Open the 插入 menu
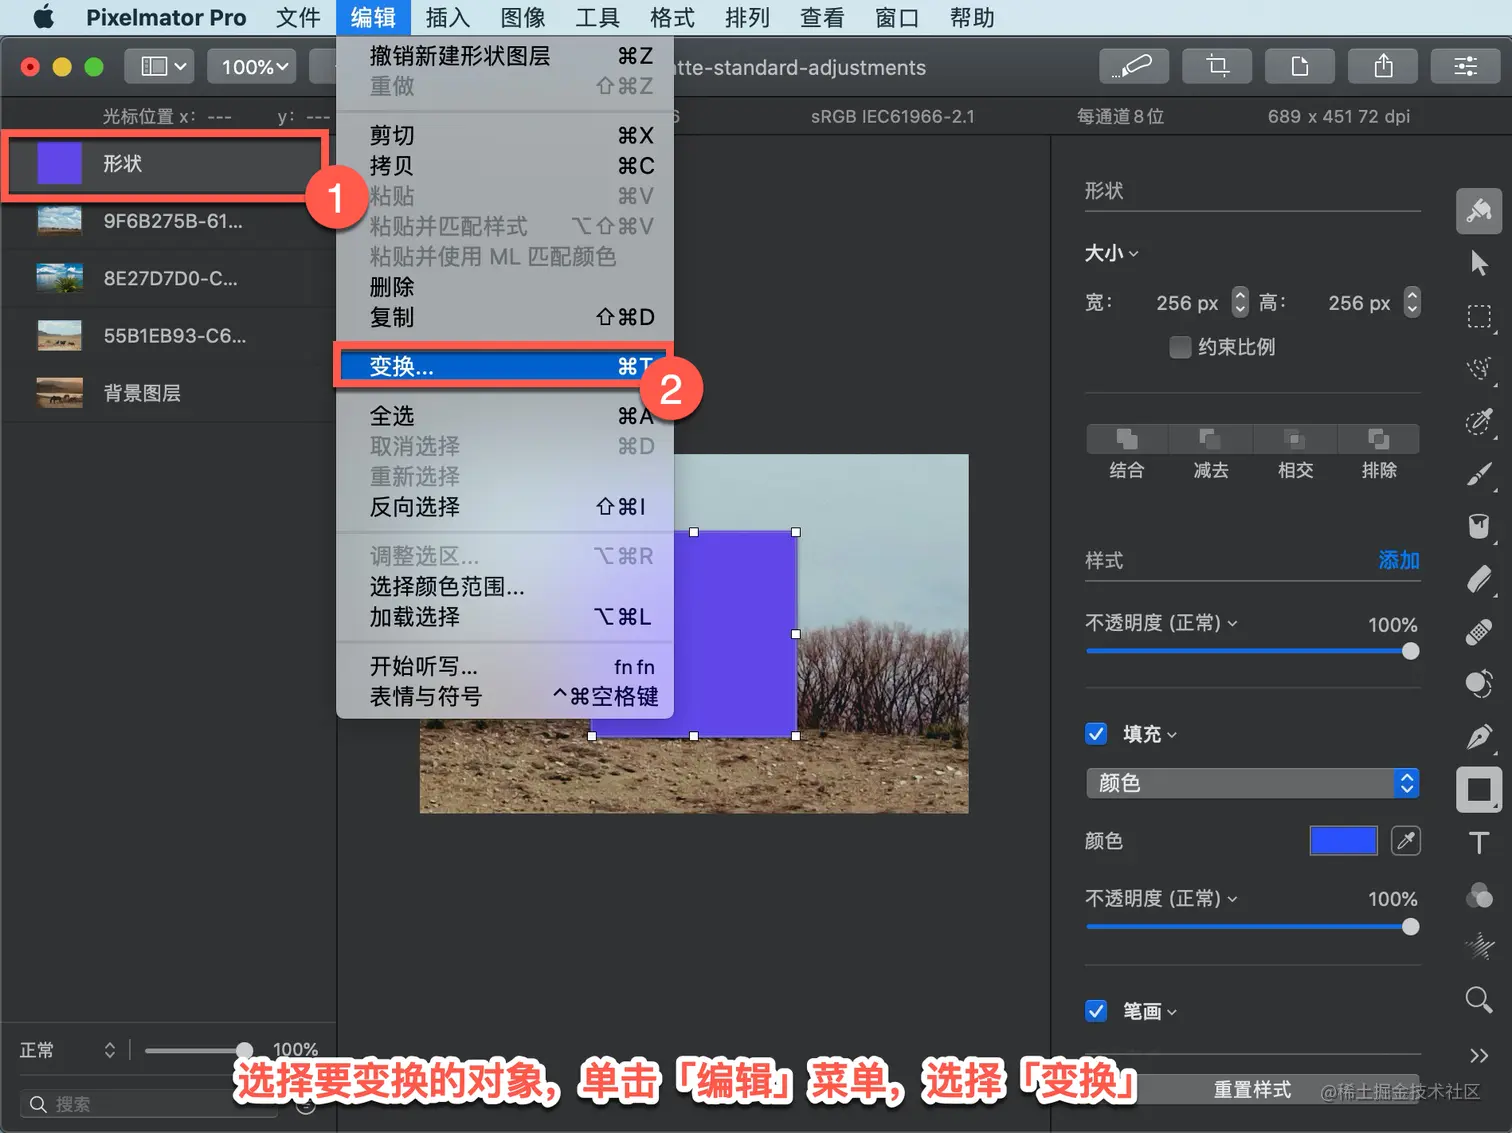The height and width of the screenshot is (1133, 1512). pyautogui.click(x=447, y=17)
